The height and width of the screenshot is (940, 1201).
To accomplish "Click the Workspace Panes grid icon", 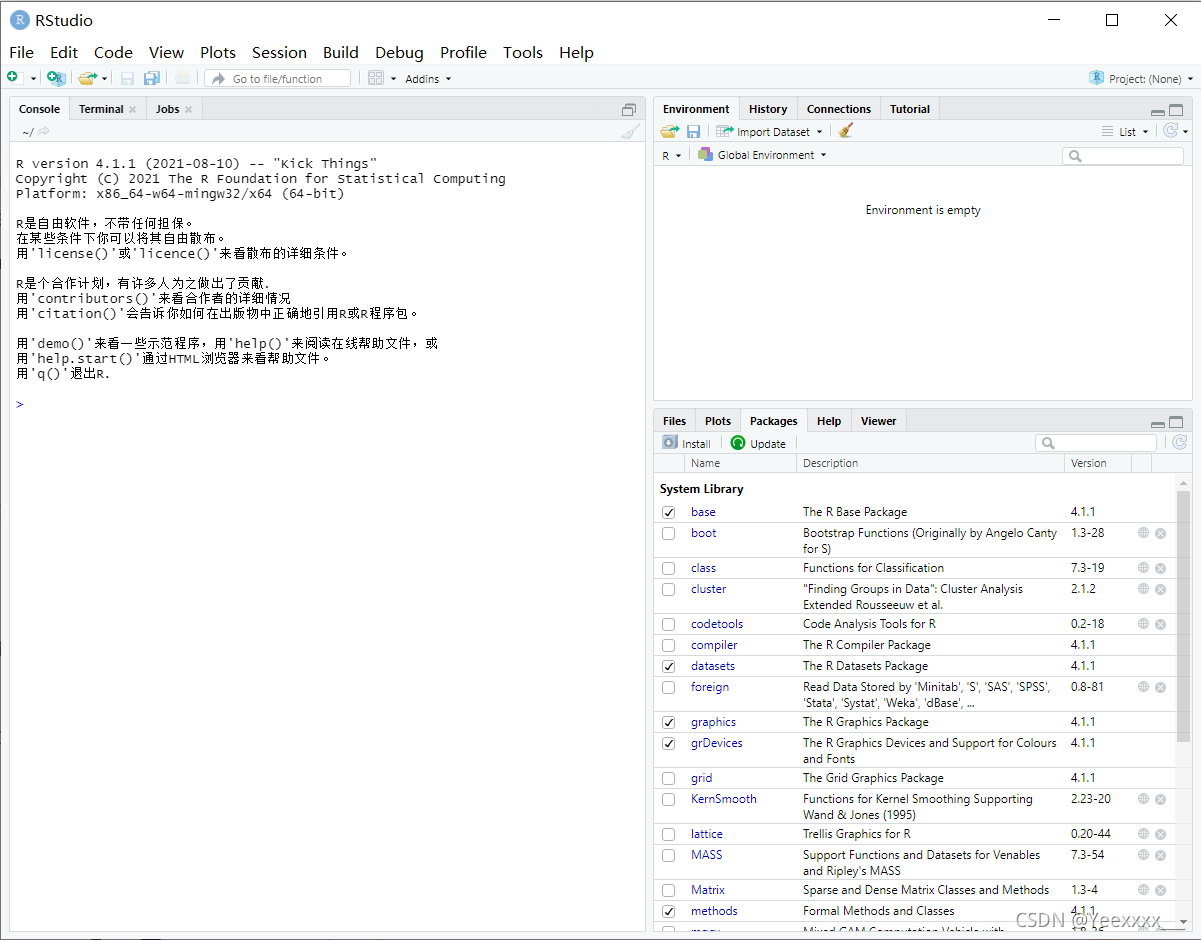I will coord(376,78).
